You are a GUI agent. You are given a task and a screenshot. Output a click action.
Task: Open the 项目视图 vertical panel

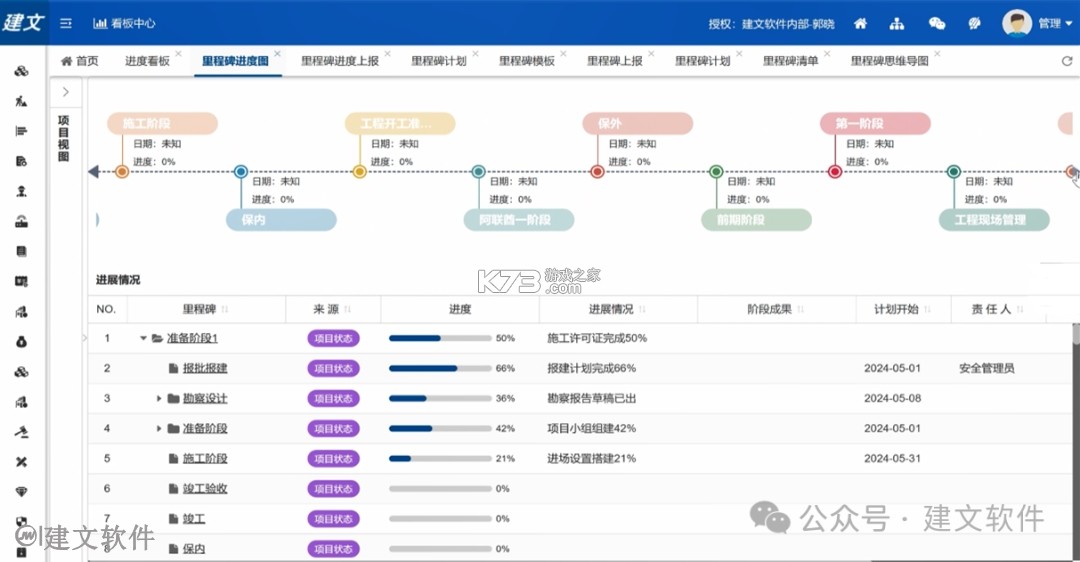[63, 138]
